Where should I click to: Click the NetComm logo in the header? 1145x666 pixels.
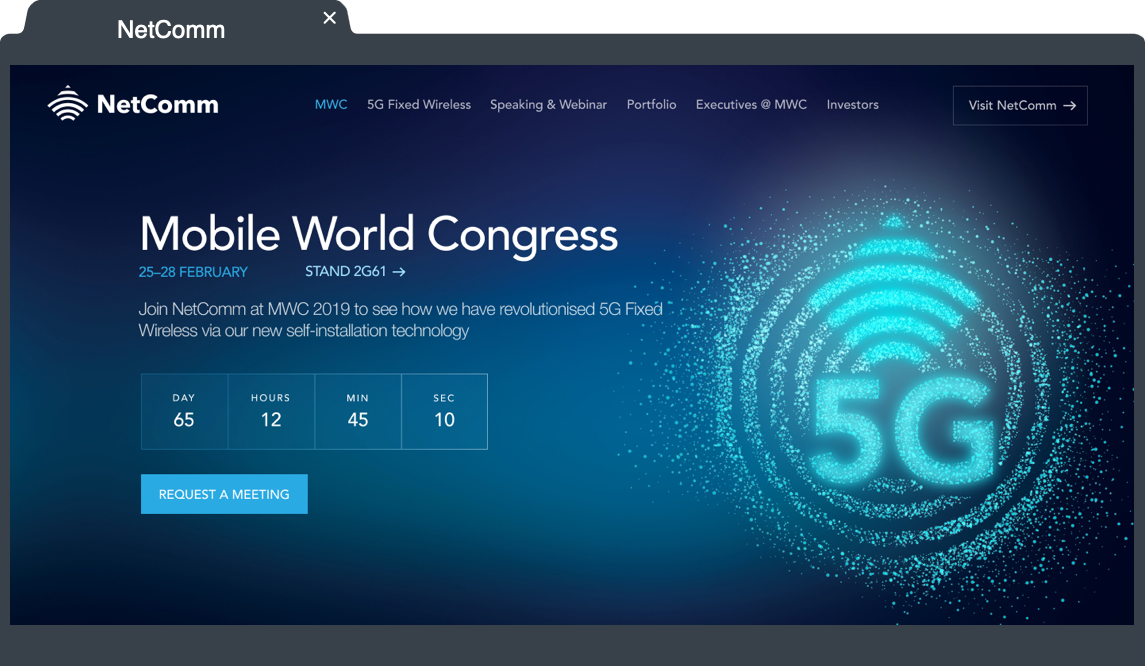pyautogui.click(x=133, y=104)
